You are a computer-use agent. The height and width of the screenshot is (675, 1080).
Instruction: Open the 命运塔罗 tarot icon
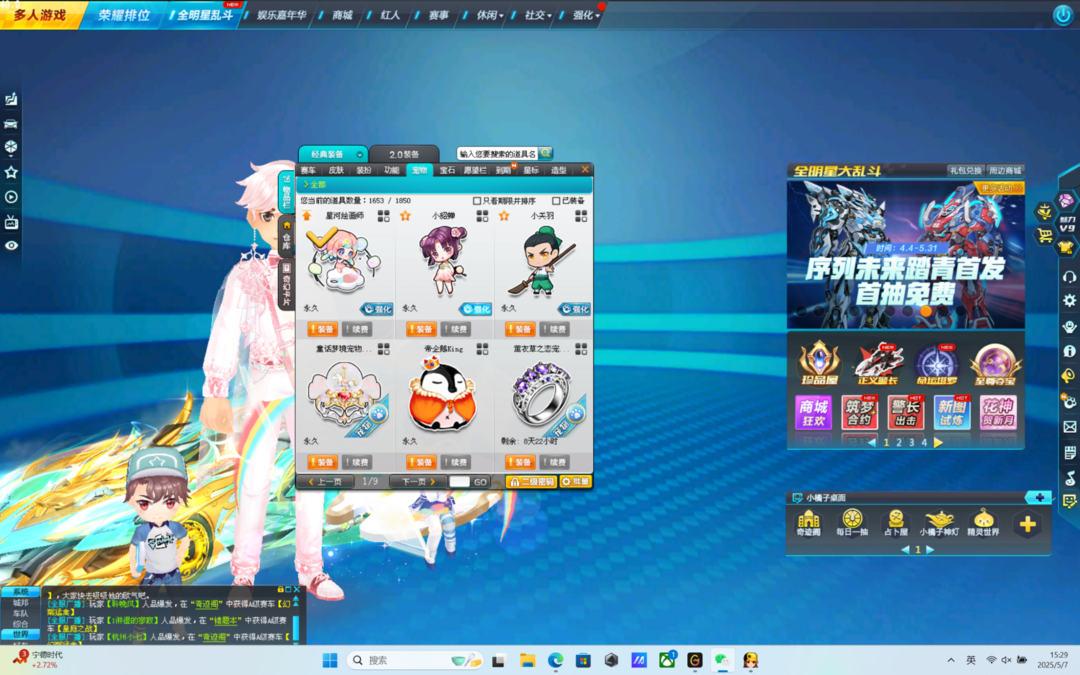[x=936, y=363]
